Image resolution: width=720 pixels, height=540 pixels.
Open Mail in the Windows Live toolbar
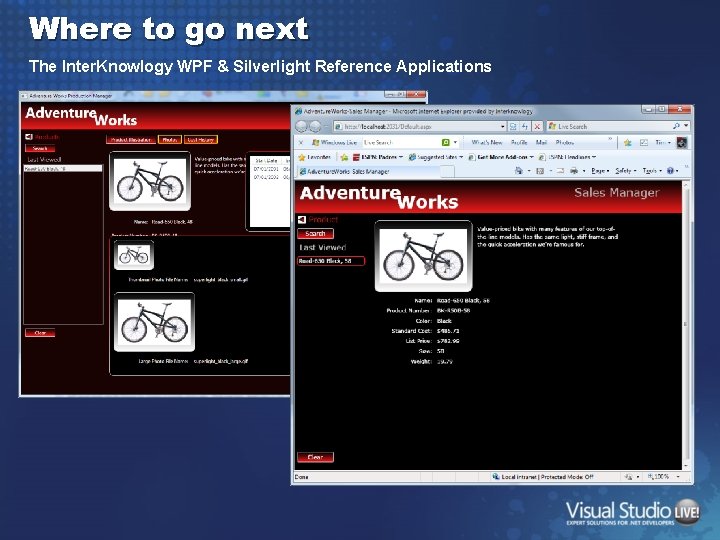pyautogui.click(x=541, y=143)
